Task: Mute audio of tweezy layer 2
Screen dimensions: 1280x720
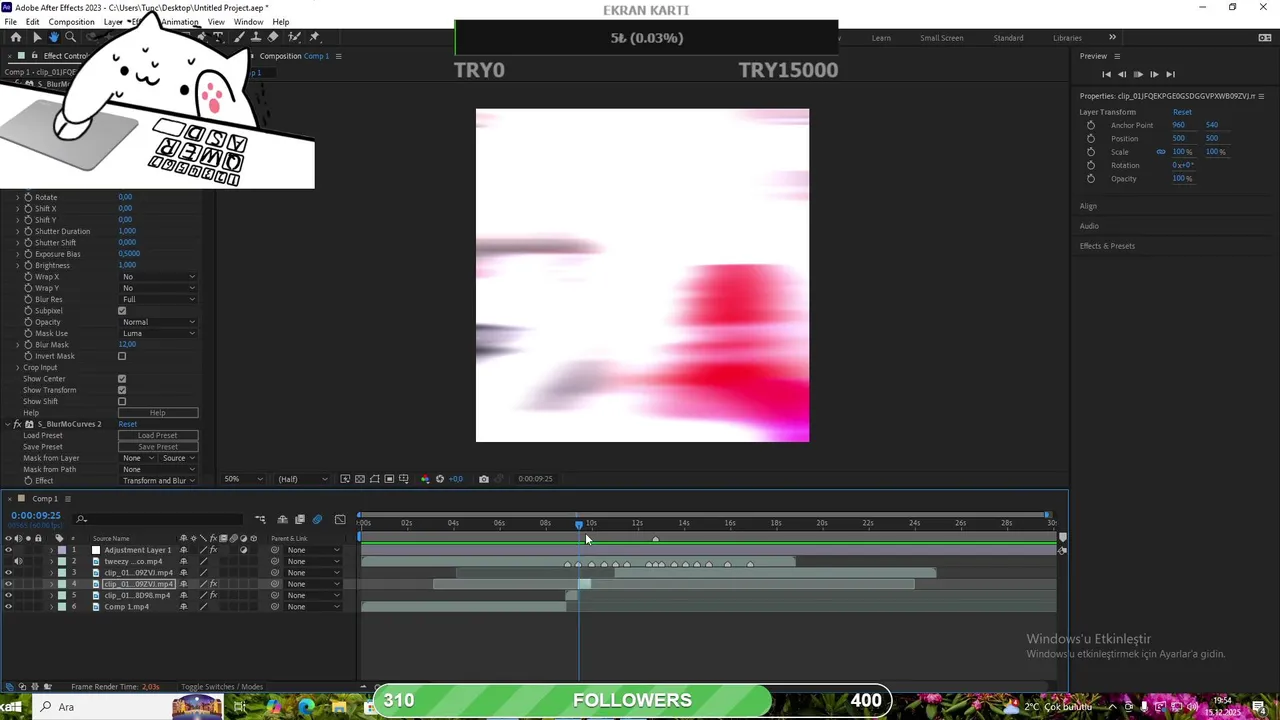Action: pyautogui.click(x=18, y=561)
